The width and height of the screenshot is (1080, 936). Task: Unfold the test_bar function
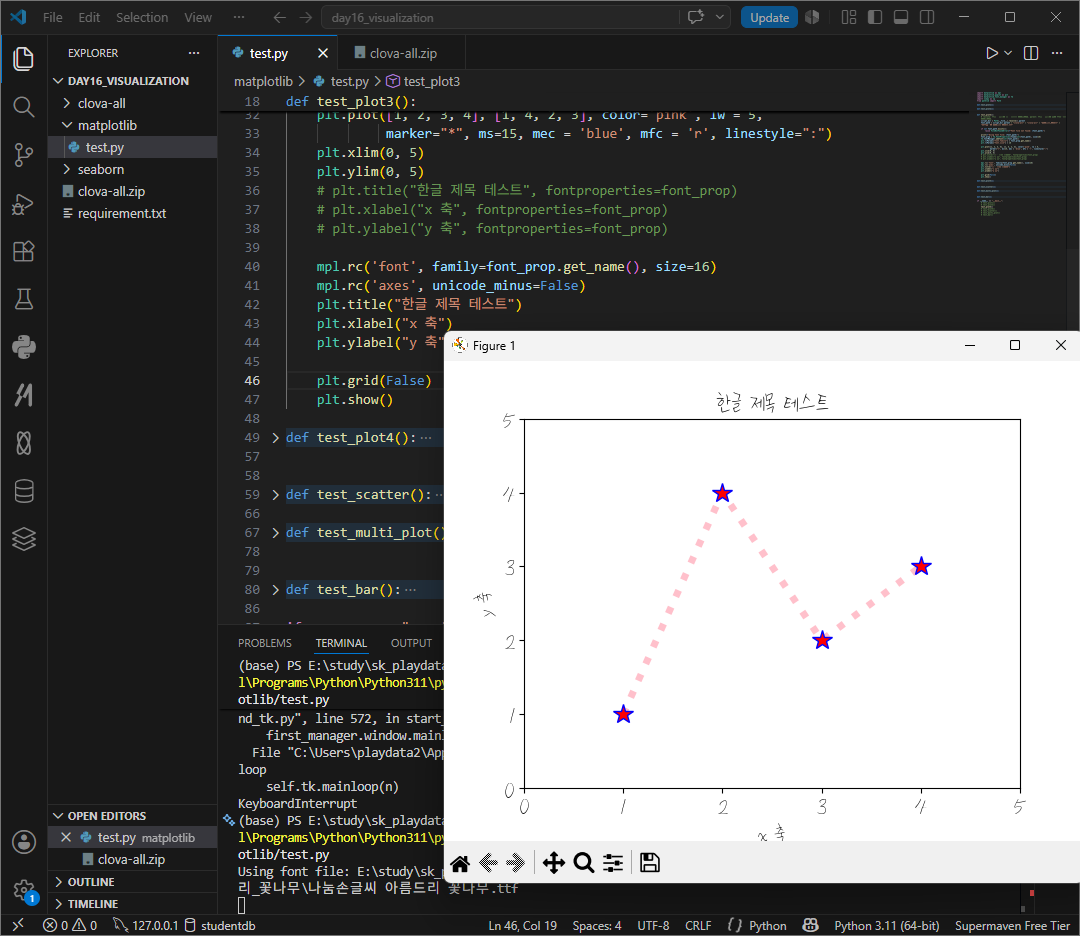click(276, 590)
